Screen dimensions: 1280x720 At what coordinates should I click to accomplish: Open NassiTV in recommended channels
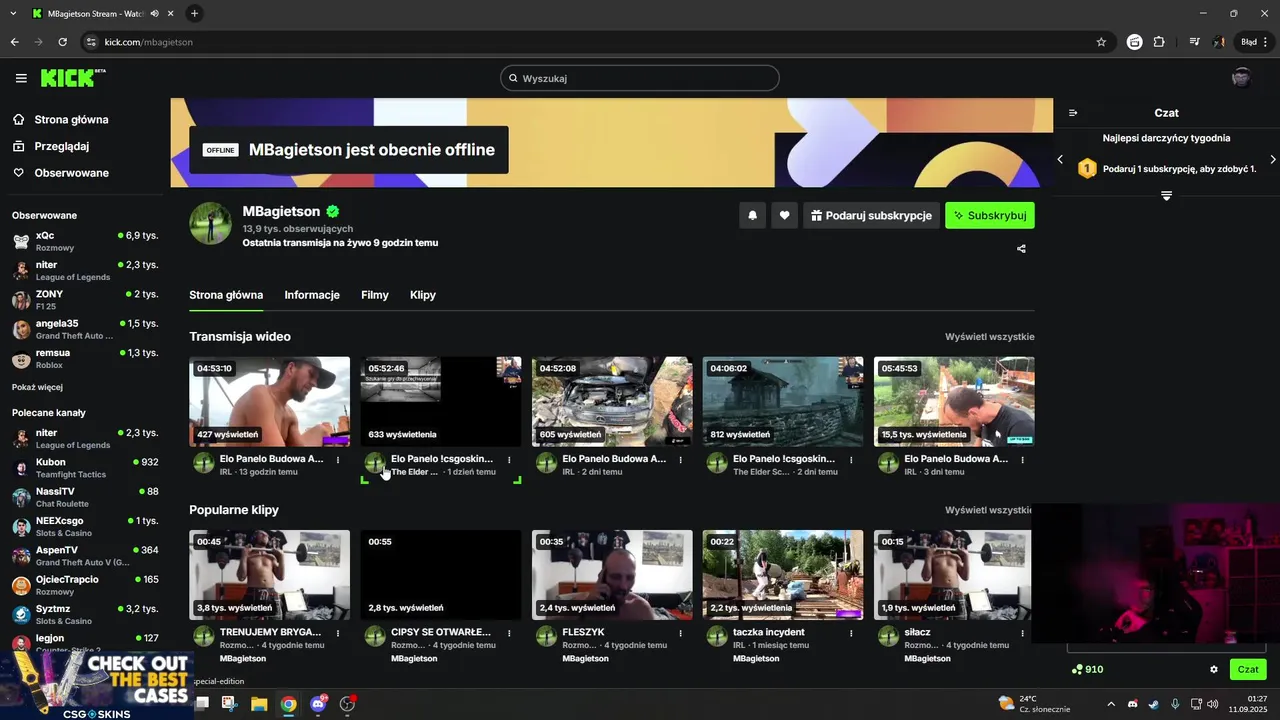coord(85,497)
